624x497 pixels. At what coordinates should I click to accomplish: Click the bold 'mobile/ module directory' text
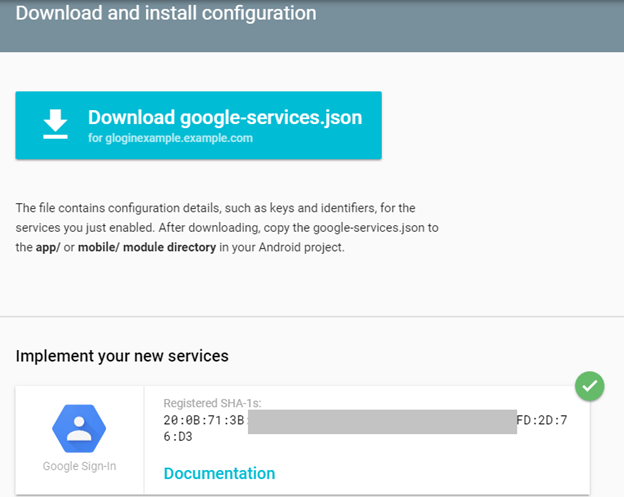148,247
